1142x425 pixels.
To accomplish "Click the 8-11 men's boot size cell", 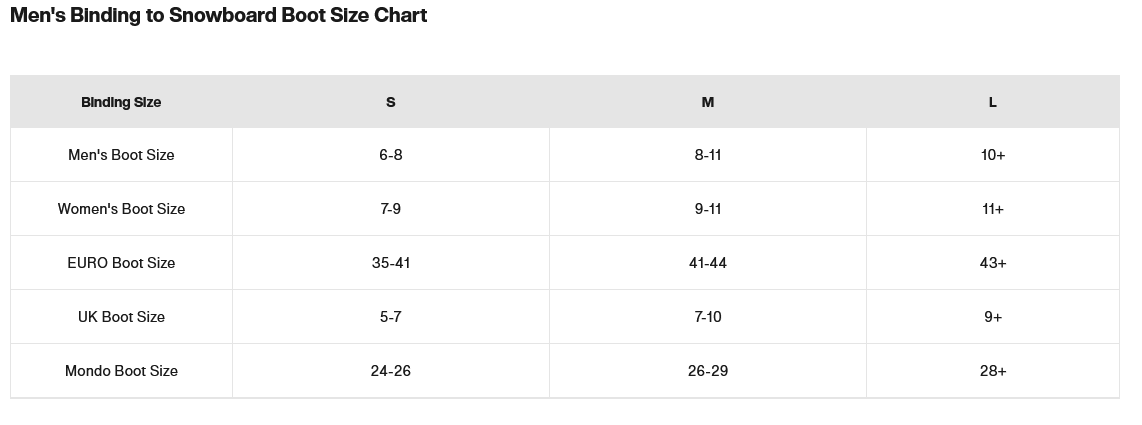I will (708, 155).
